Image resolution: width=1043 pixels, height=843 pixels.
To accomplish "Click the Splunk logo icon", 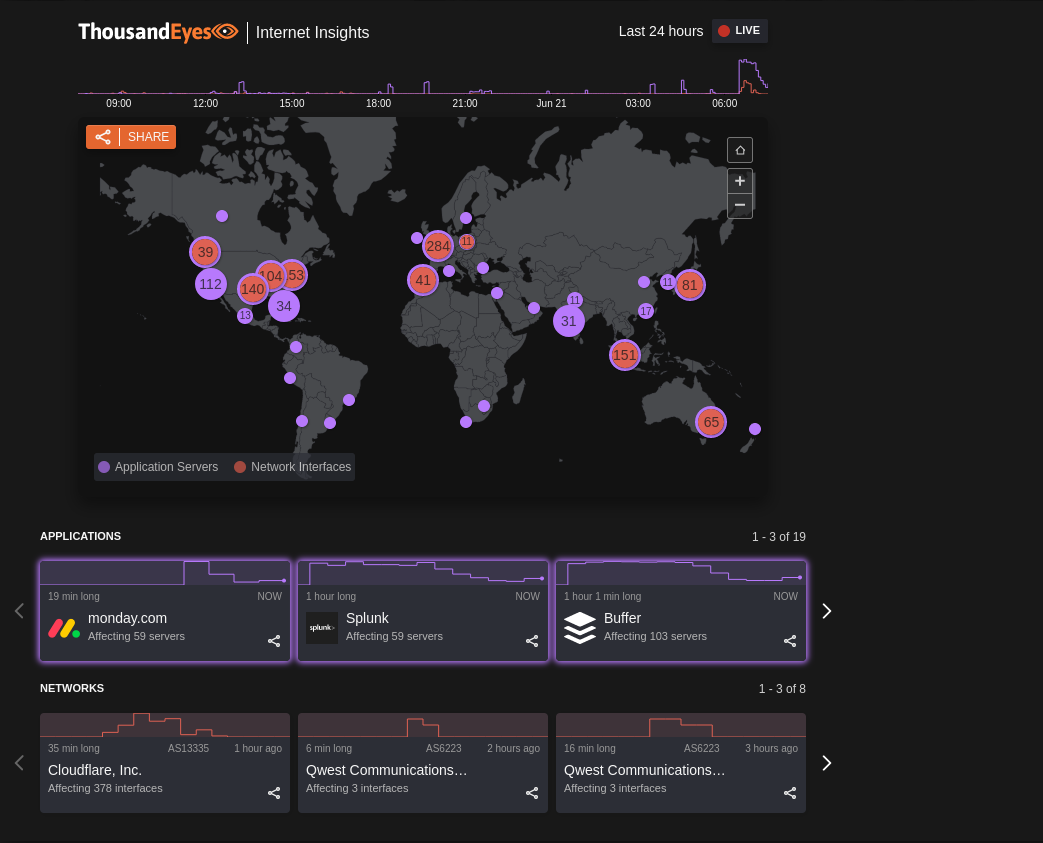I will pos(322,628).
